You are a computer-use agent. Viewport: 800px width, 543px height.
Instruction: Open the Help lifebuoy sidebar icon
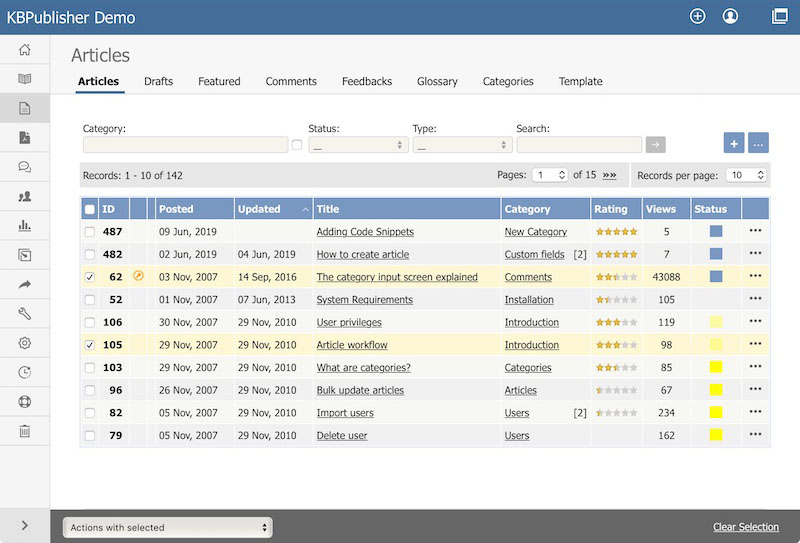(24, 402)
